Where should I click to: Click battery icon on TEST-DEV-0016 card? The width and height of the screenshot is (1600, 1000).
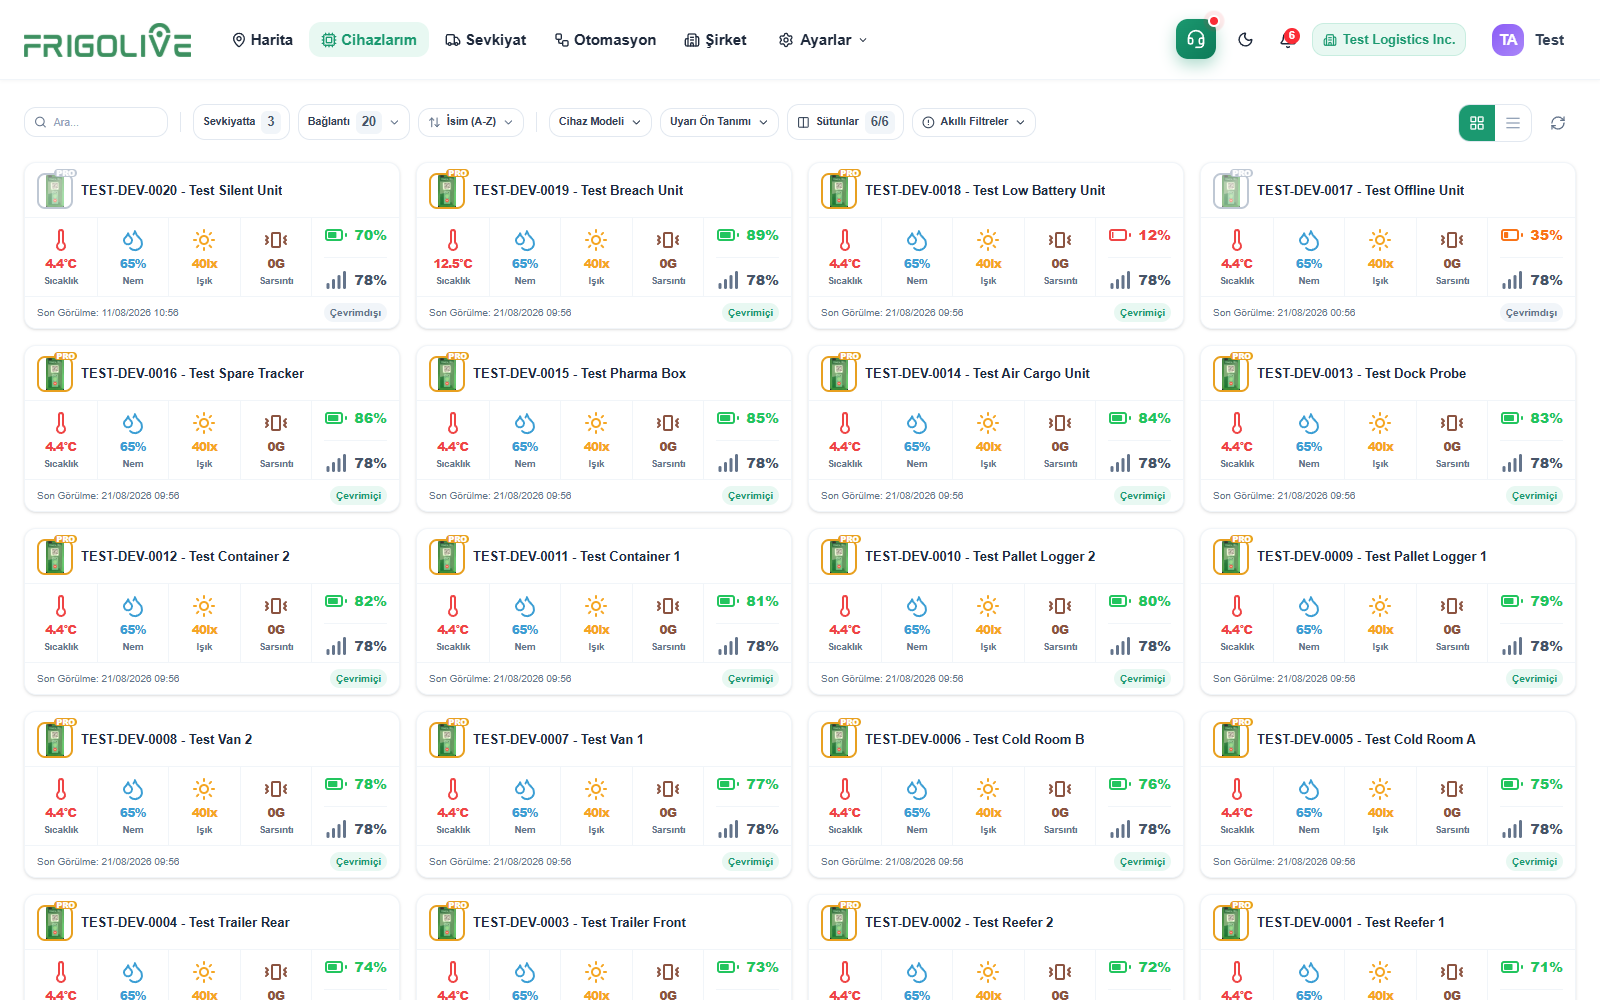336,418
